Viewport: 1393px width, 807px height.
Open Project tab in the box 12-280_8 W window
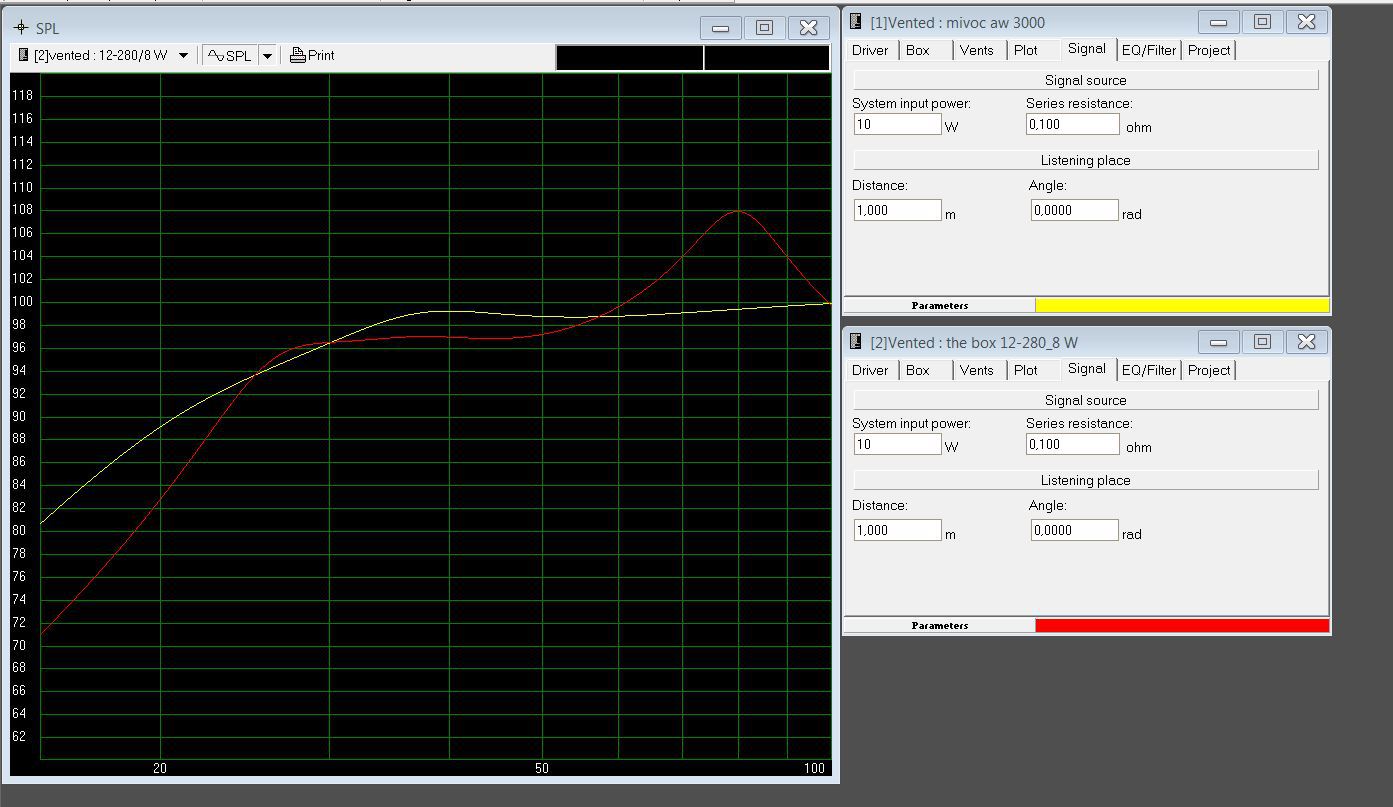coord(1209,370)
